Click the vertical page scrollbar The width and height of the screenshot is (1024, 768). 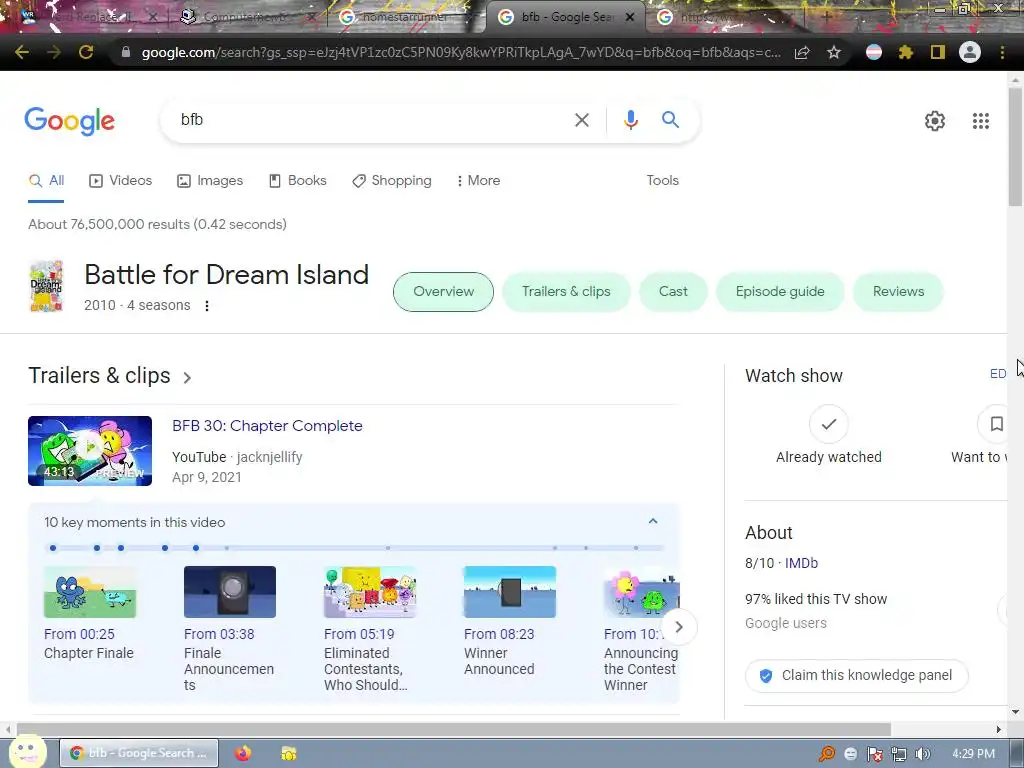(1016, 147)
